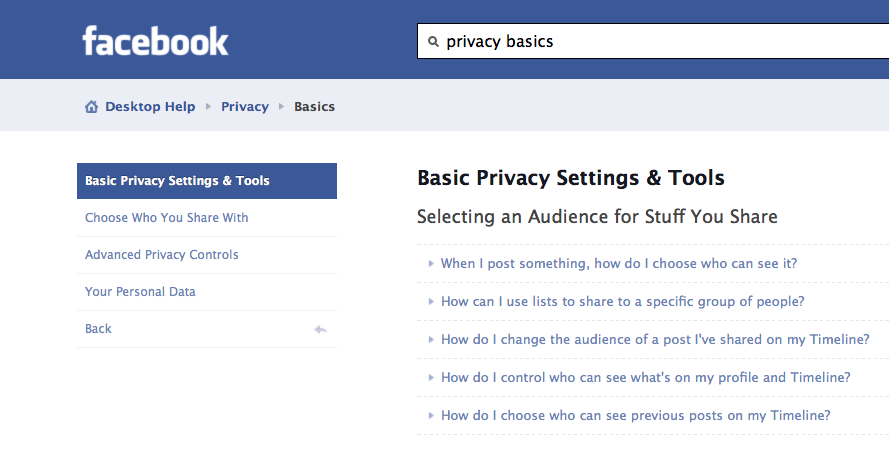Click the search magnifier icon

433,41
